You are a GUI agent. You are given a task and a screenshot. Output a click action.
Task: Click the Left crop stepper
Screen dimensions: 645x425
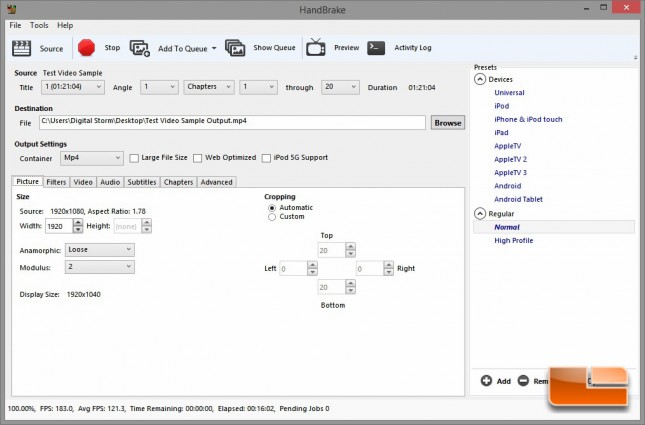coord(312,269)
